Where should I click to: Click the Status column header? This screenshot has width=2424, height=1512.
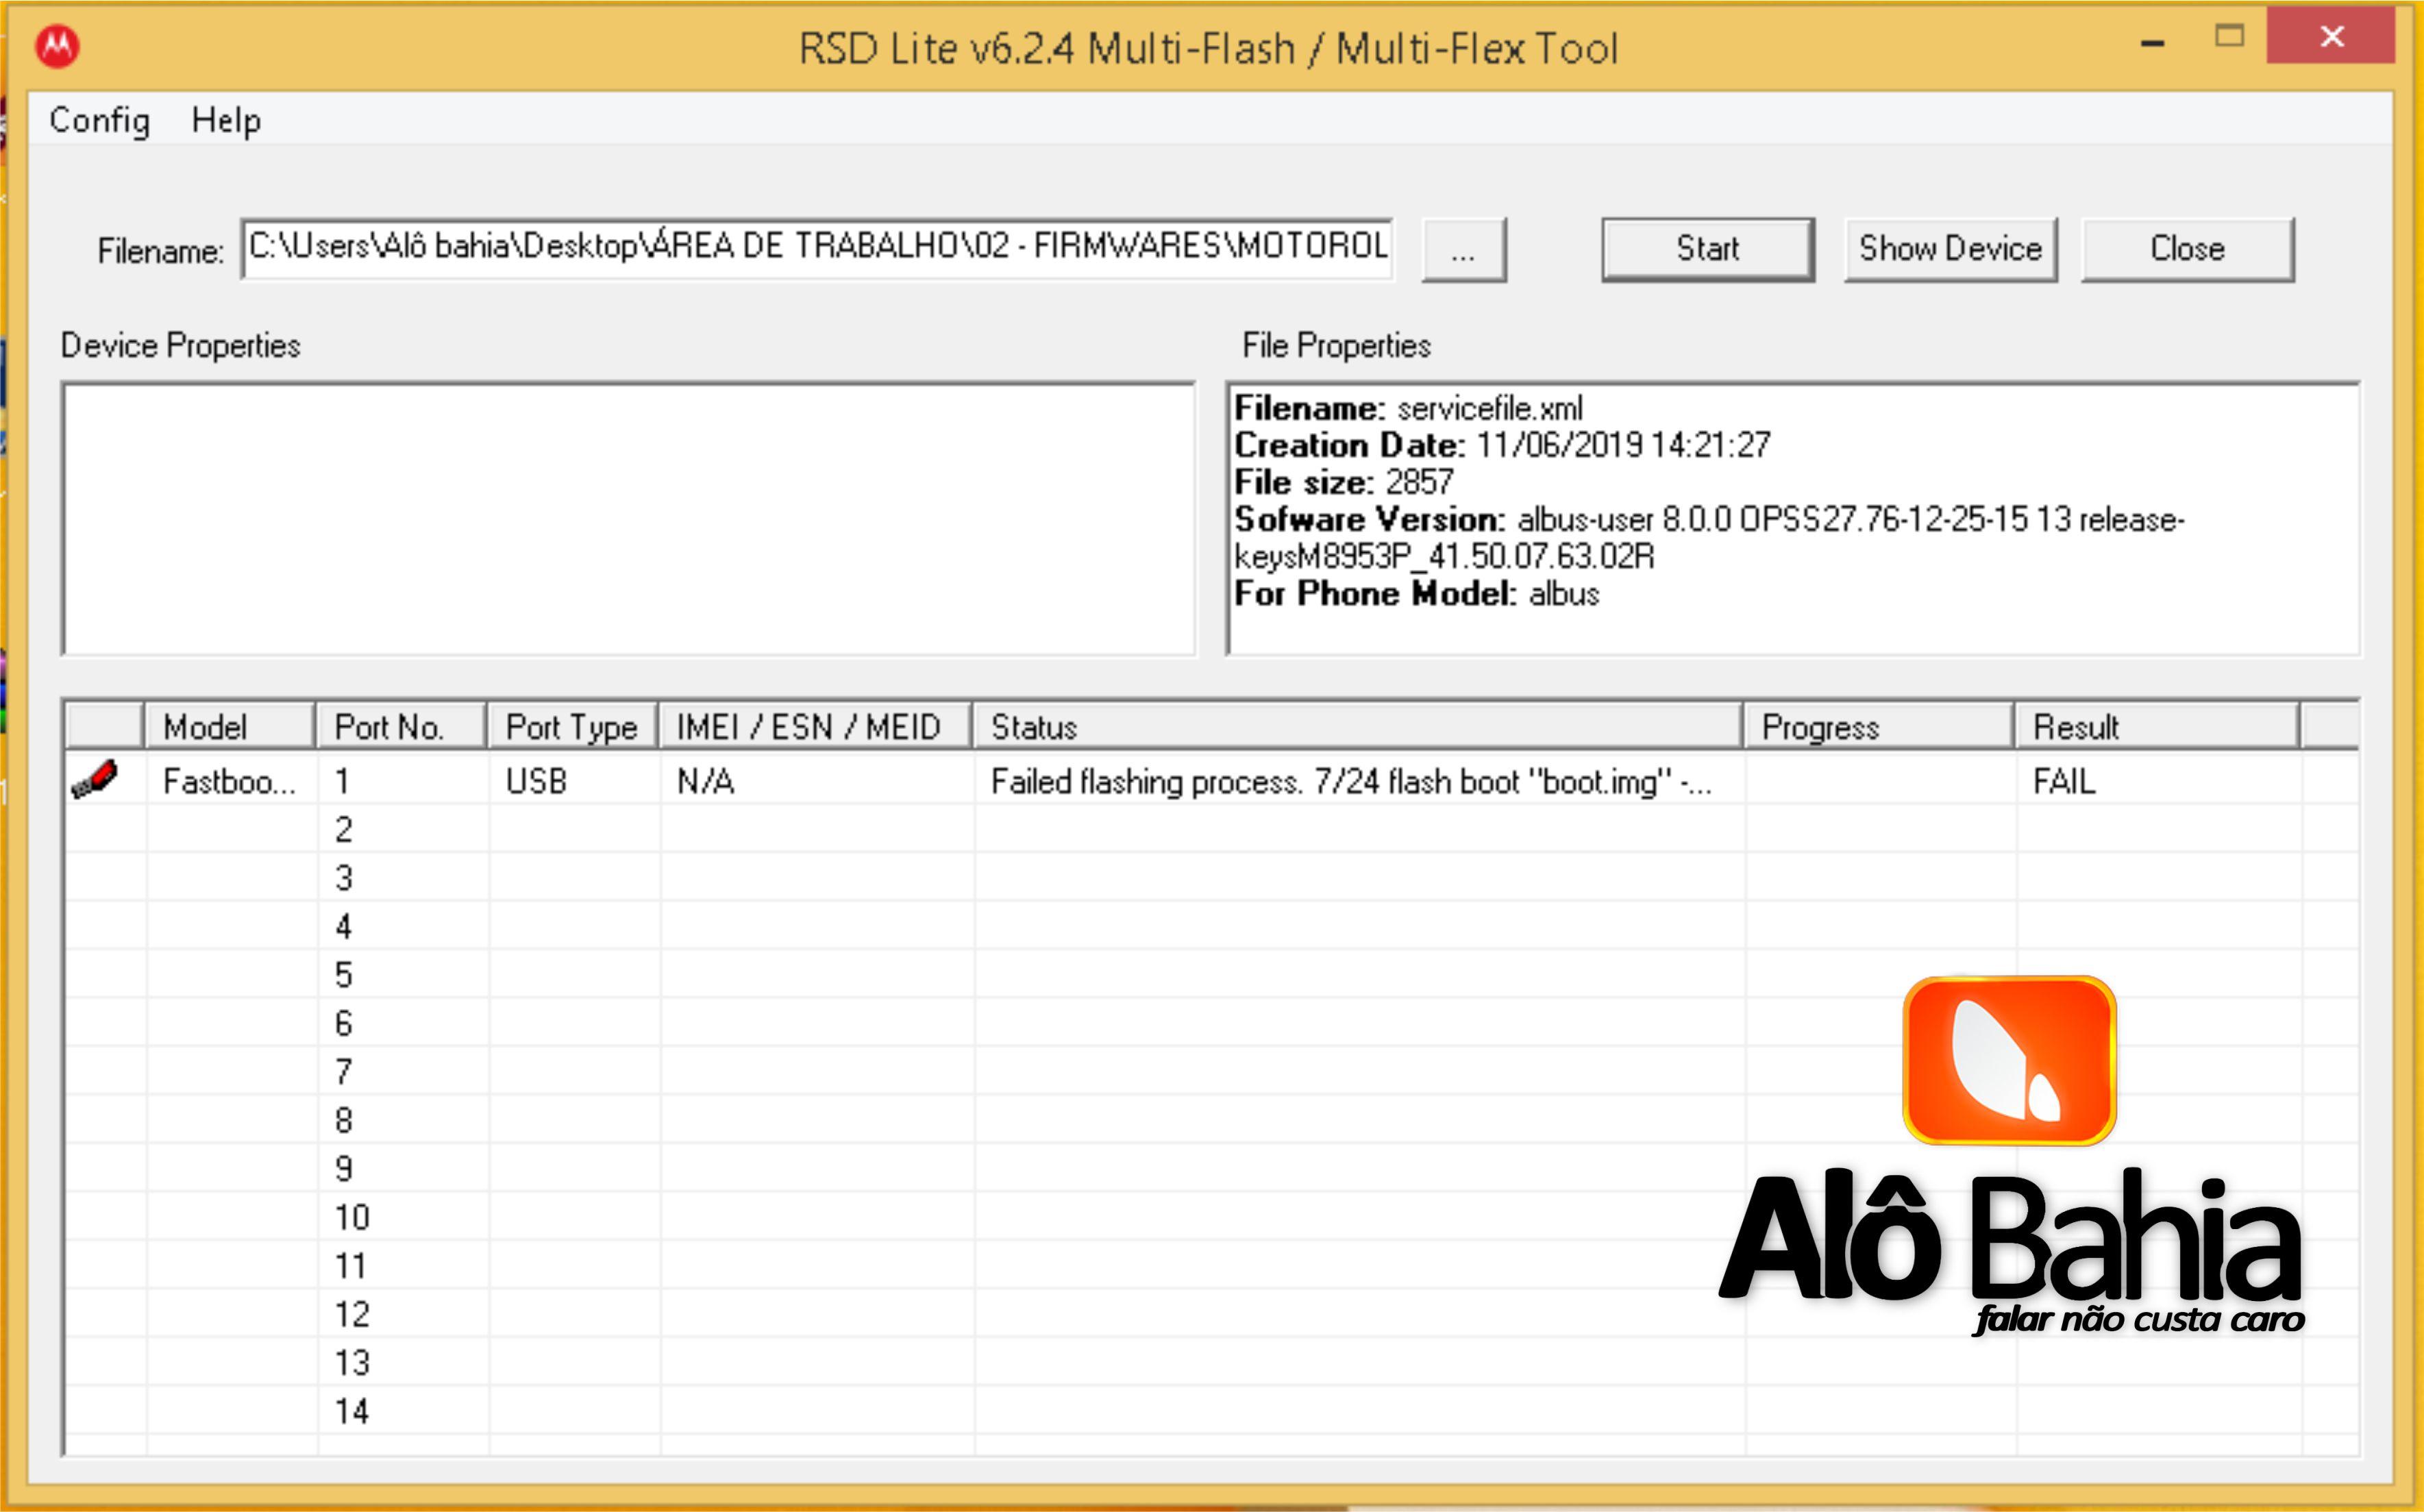point(1358,726)
